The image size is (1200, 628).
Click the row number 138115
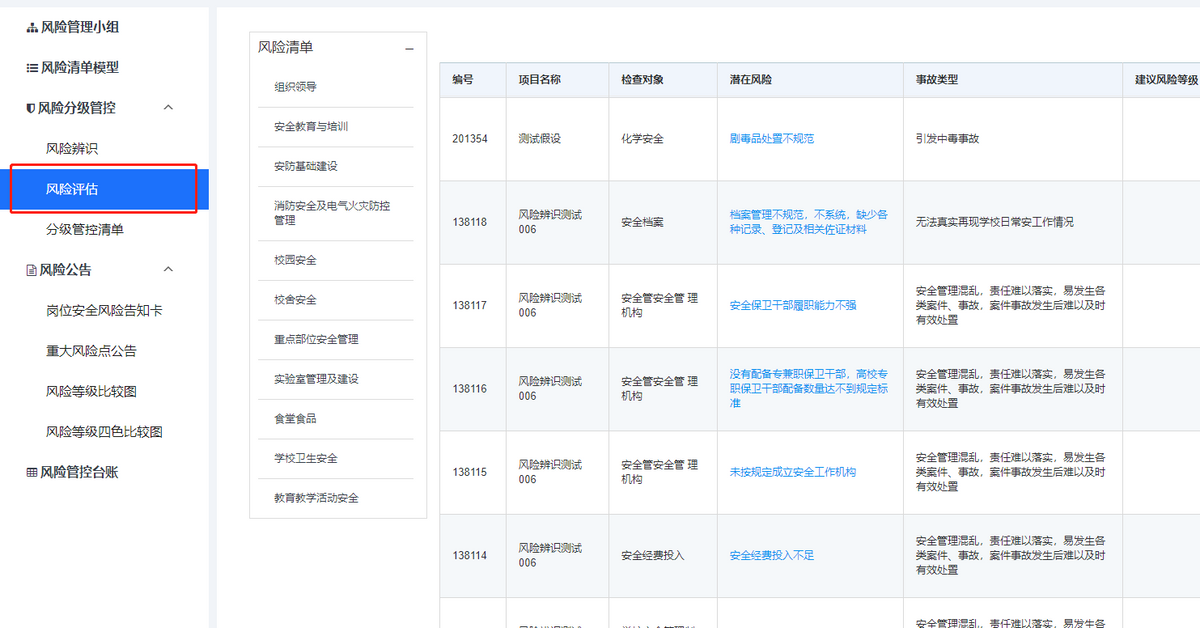(x=470, y=472)
